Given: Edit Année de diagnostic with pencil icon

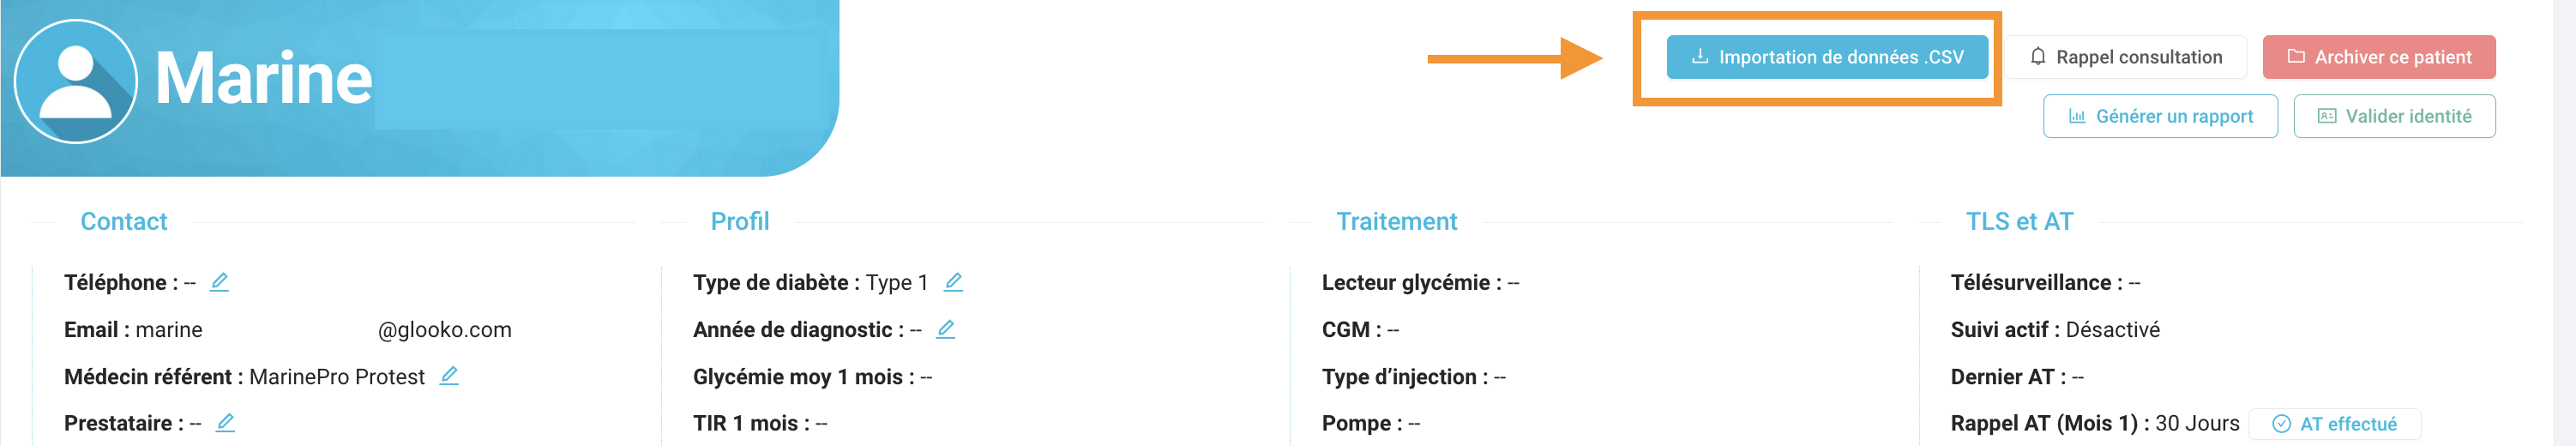Looking at the screenshot, I should [x=945, y=329].
